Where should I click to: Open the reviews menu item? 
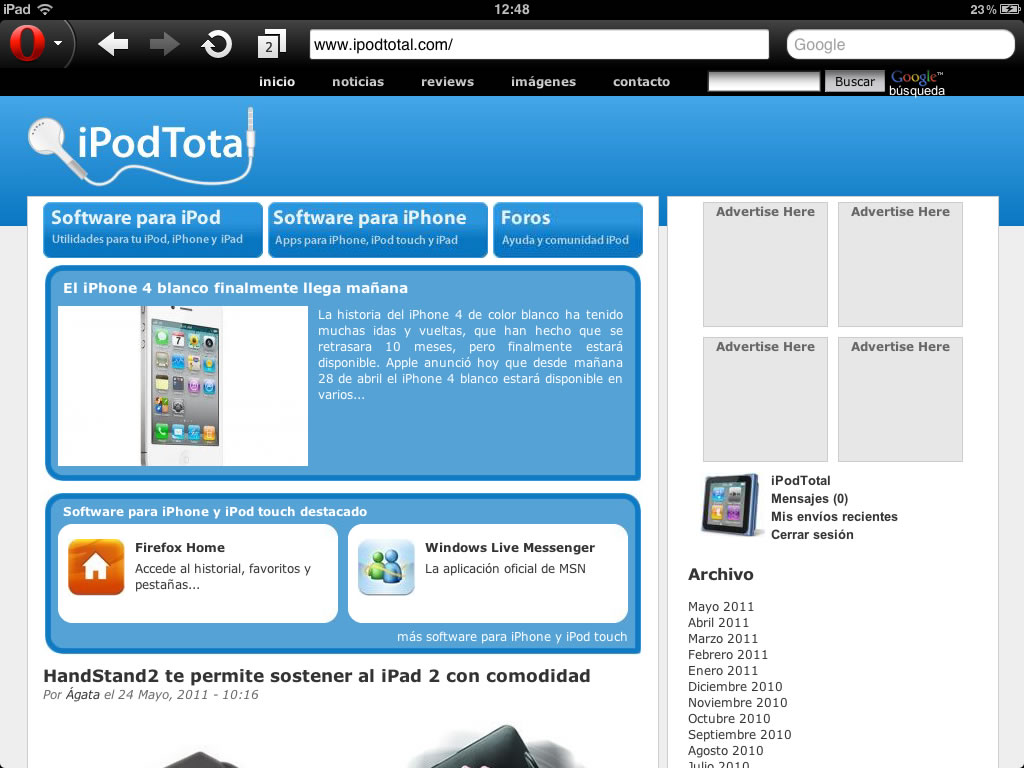tap(447, 82)
